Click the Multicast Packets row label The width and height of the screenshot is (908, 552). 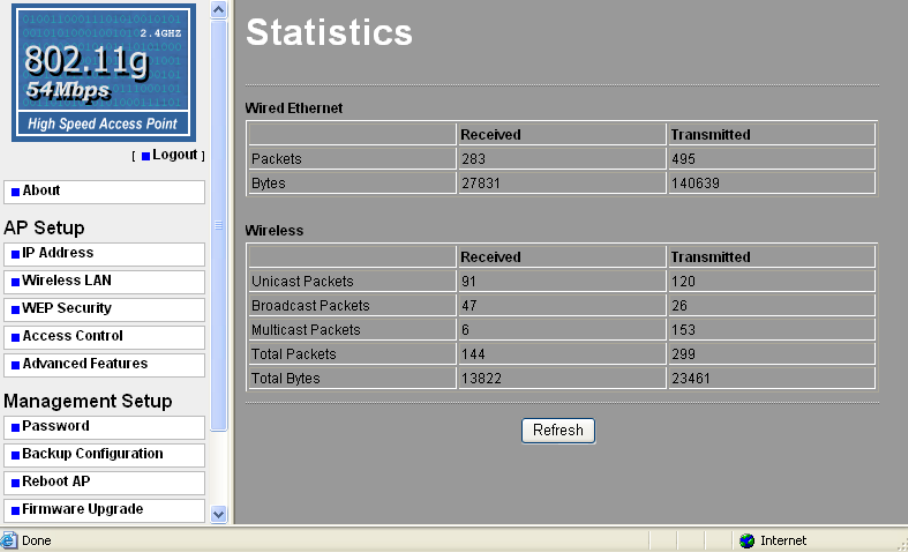pos(306,330)
